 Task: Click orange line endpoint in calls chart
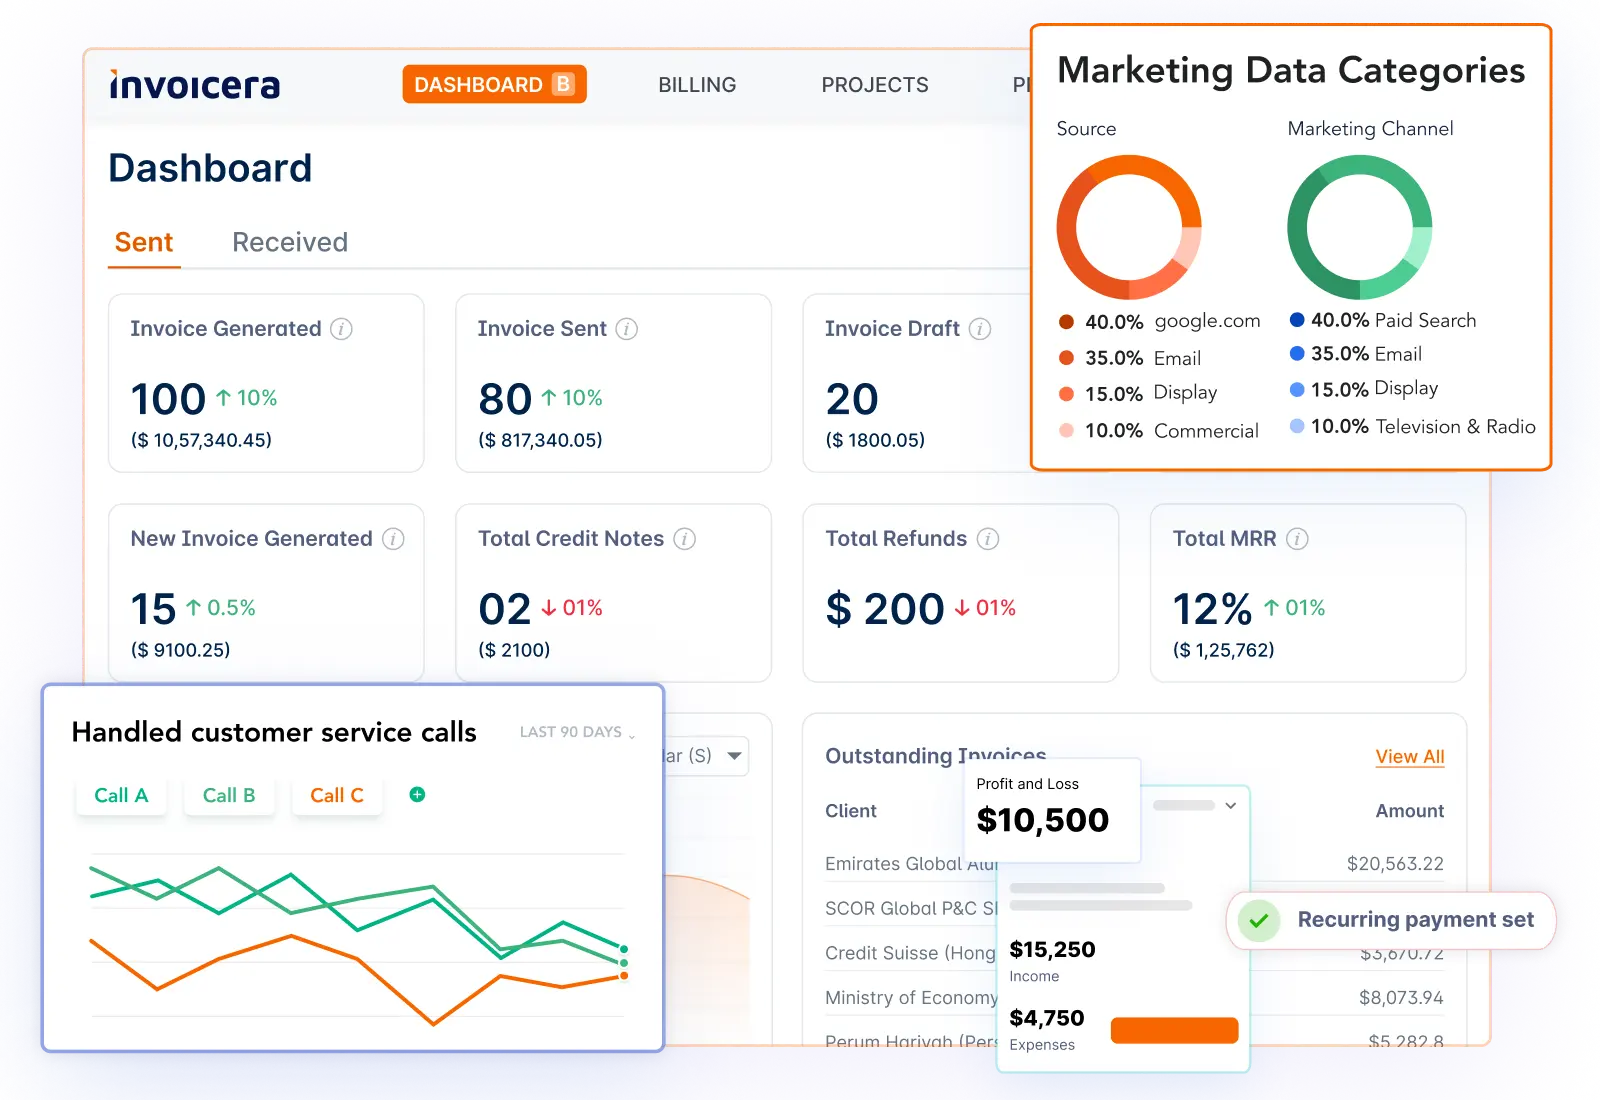click(624, 976)
